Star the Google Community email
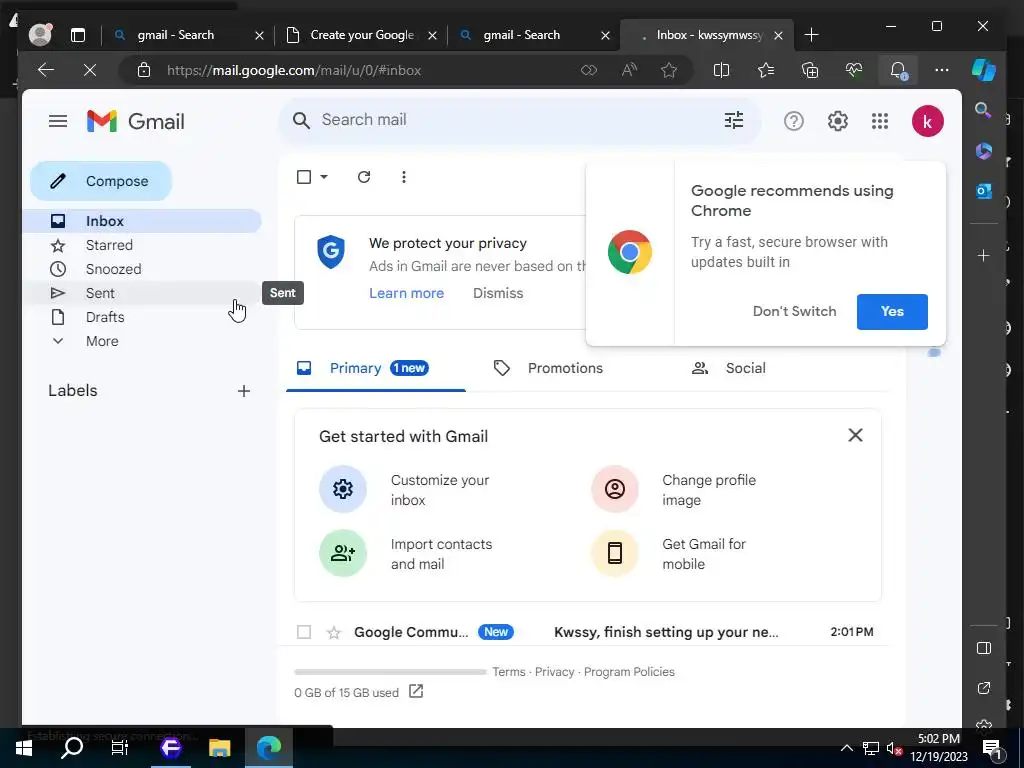The height and width of the screenshot is (768, 1024). tap(334, 632)
